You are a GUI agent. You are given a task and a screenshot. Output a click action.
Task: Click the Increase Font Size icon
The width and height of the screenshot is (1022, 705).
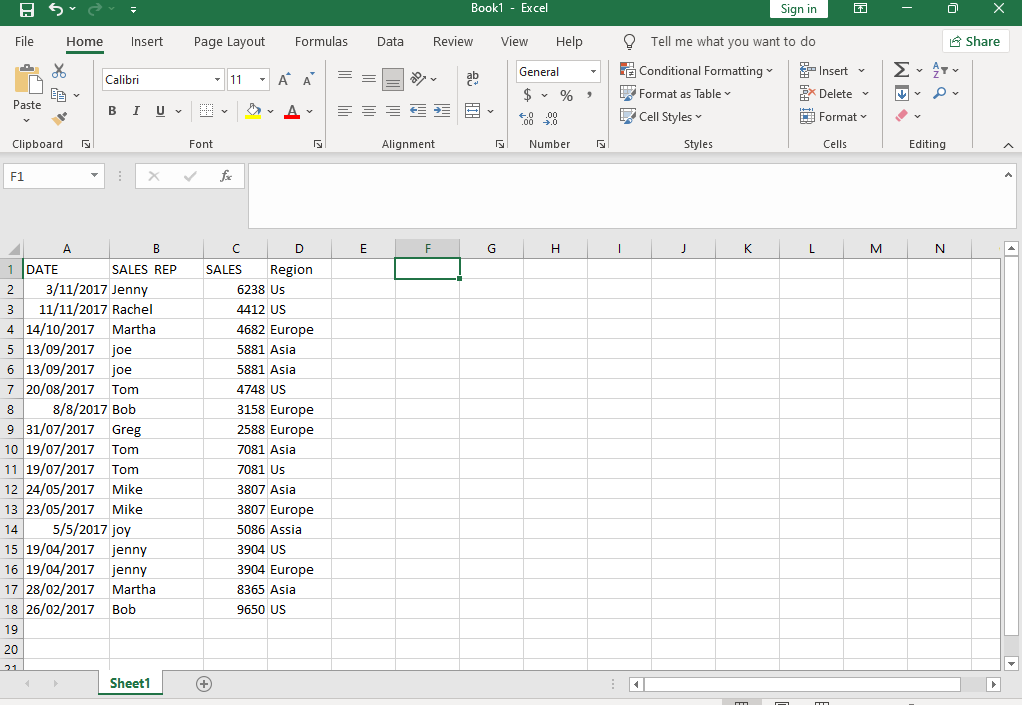(285, 80)
